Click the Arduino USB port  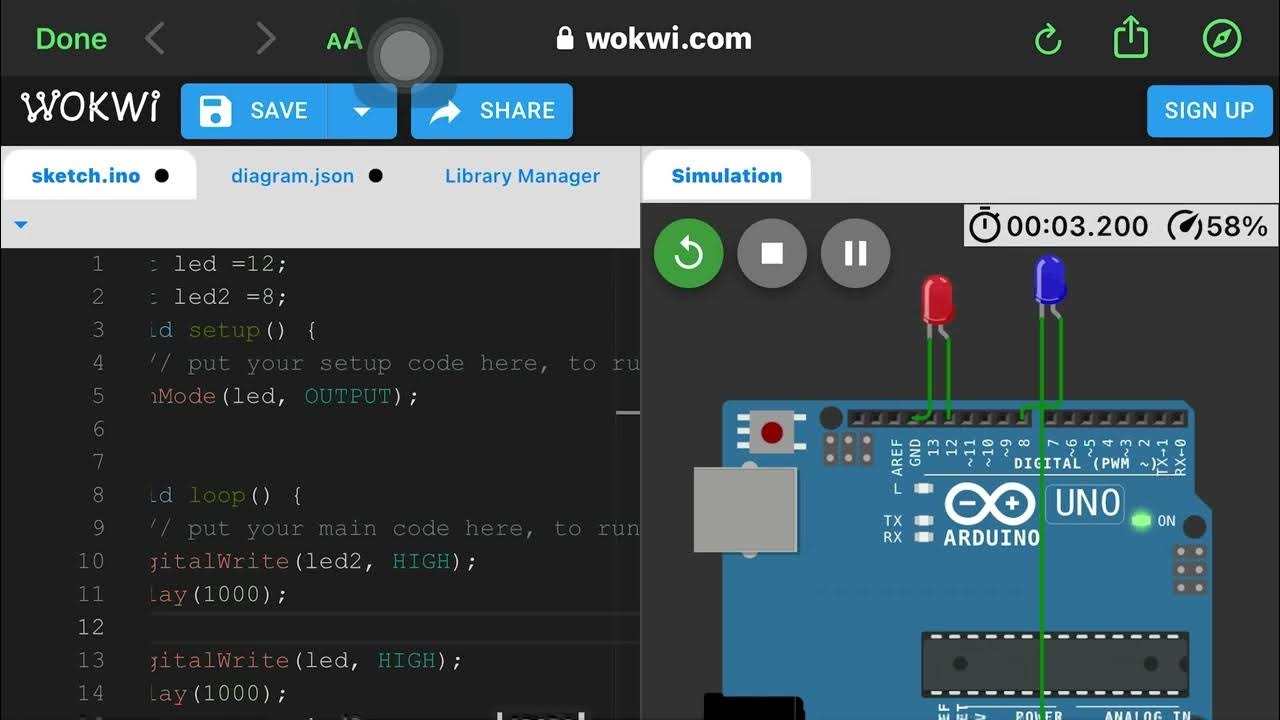pos(745,510)
